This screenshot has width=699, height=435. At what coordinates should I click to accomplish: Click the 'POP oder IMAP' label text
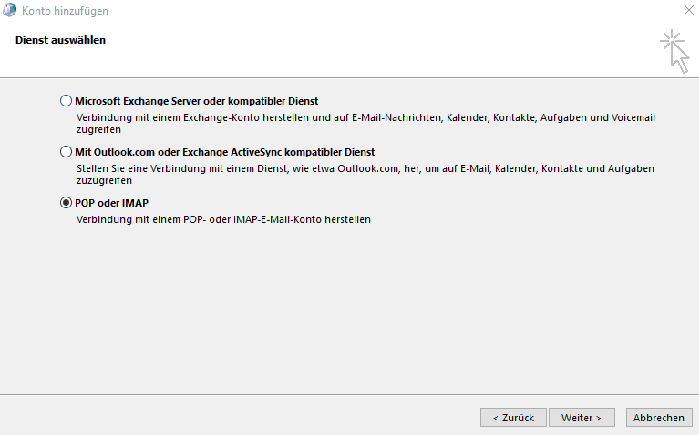coord(111,203)
